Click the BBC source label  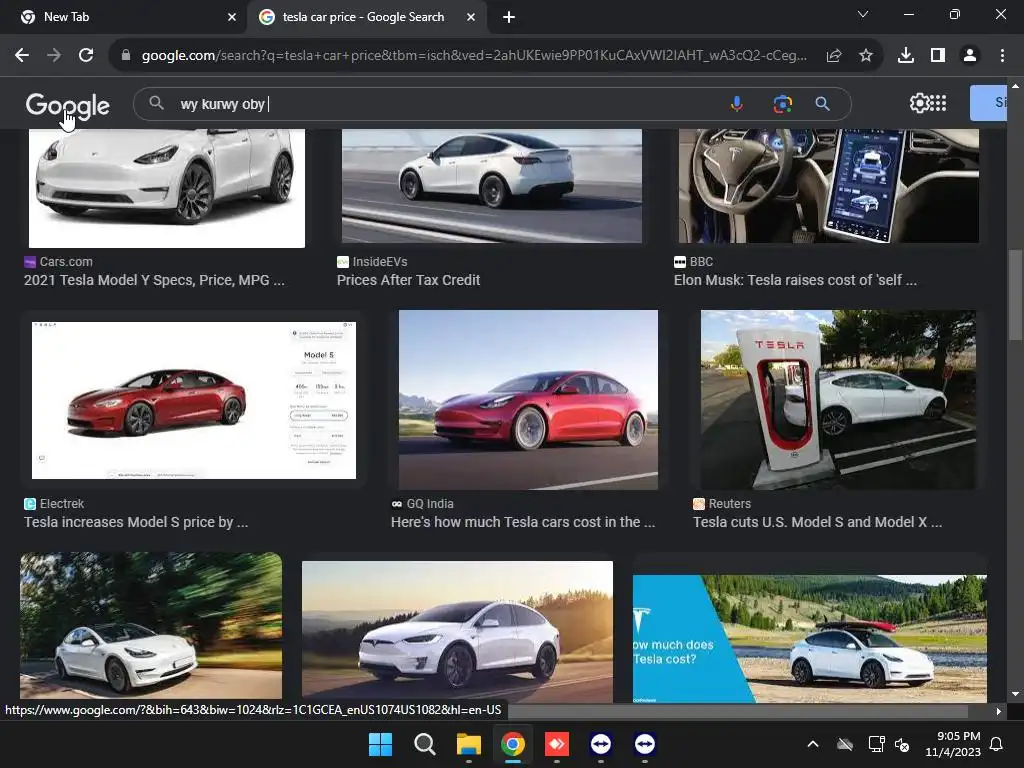(x=701, y=262)
